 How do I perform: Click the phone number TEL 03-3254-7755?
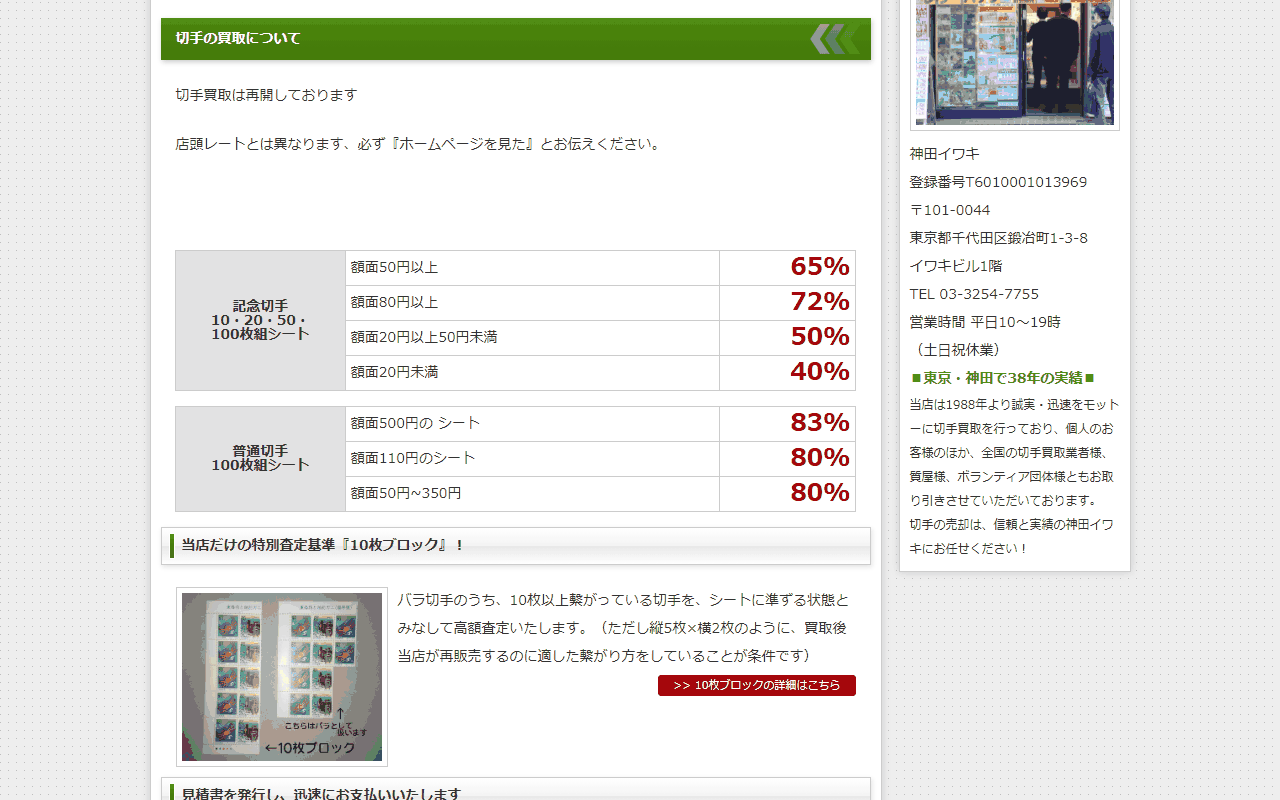(974, 294)
